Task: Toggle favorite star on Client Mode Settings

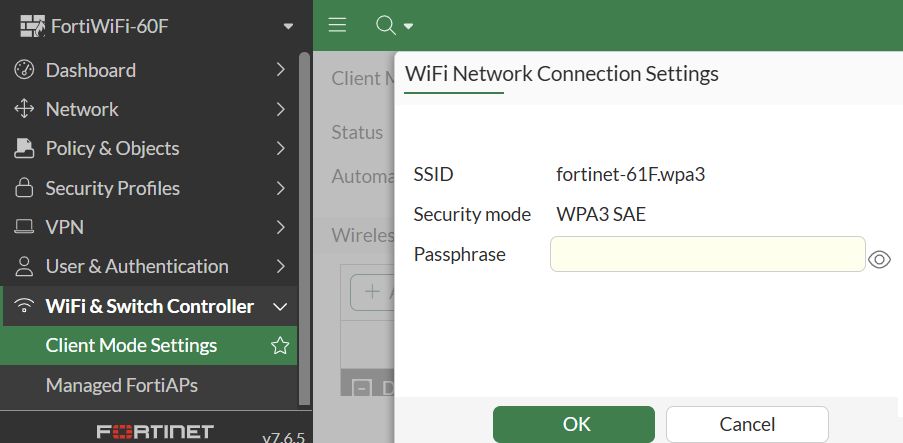Action: pyautogui.click(x=280, y=346)
